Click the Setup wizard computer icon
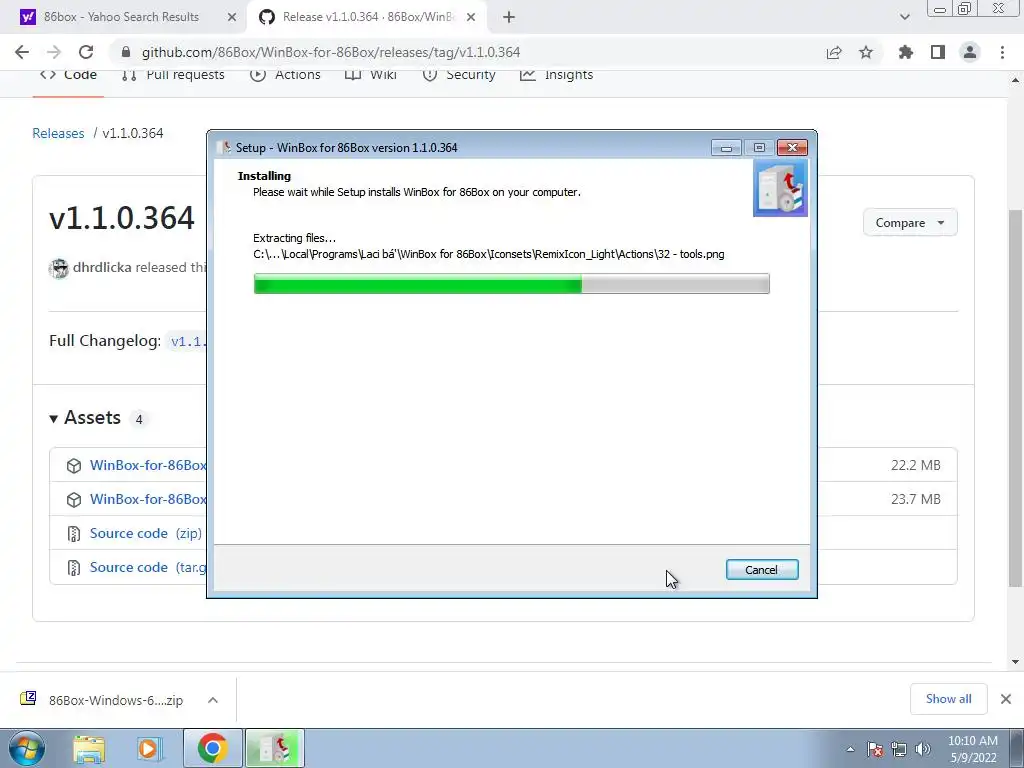The height and width of the screenshot is (768, 1024). pyautogui.click(x=780, y=188)
